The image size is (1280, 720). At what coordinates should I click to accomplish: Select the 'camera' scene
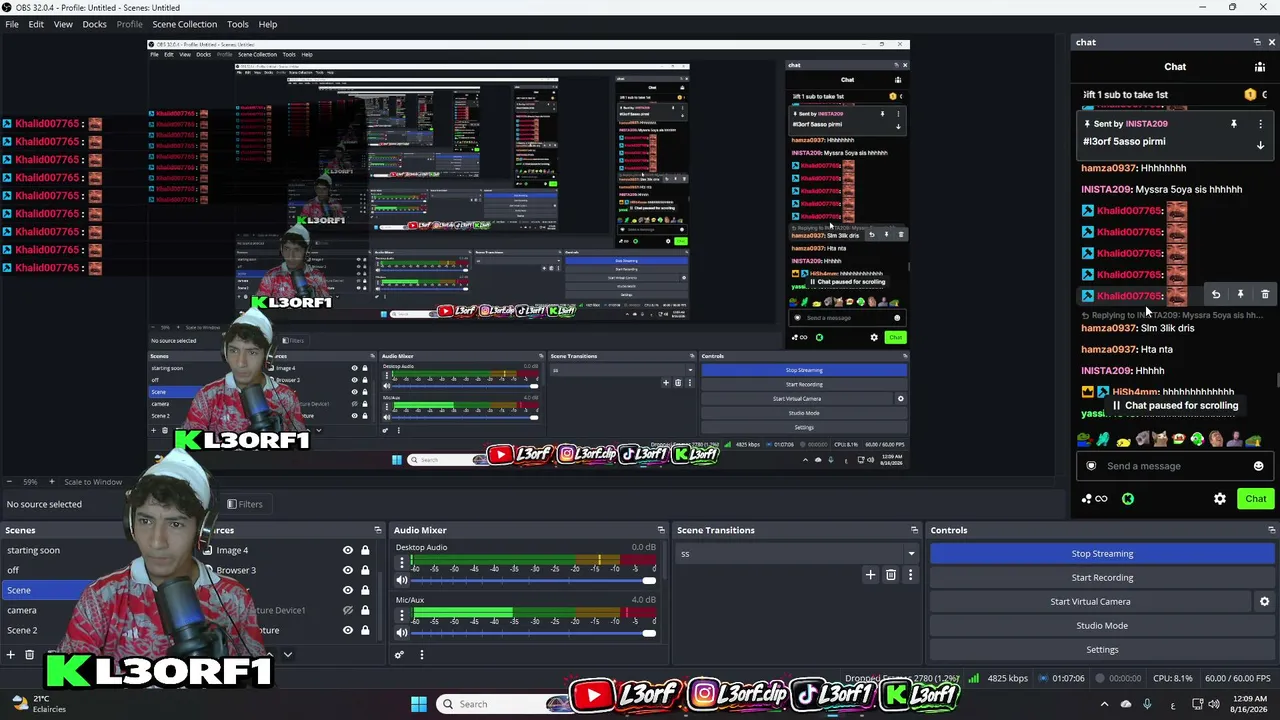click(x=22, y=610)
